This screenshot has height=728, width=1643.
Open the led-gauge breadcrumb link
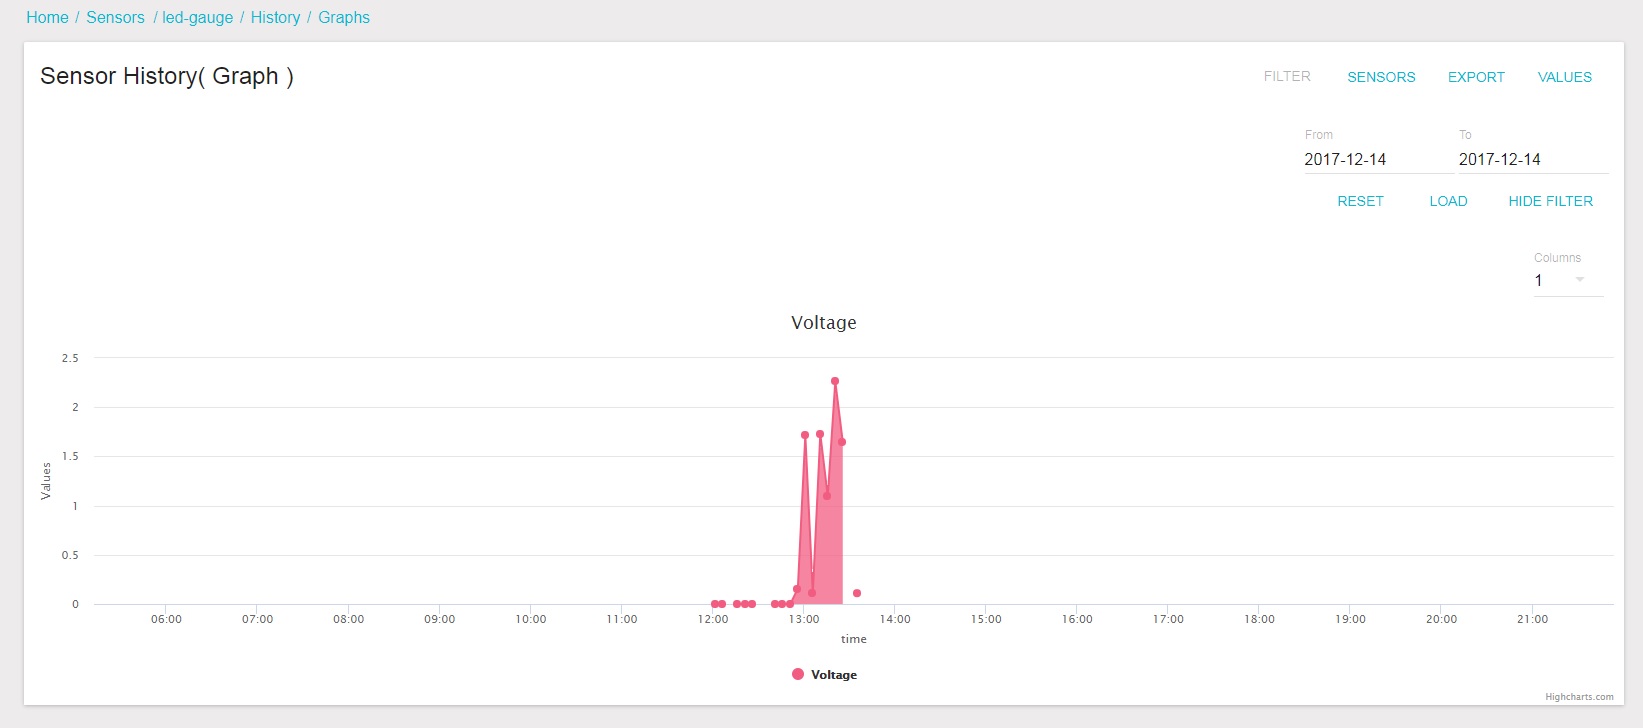pos(197,17)
